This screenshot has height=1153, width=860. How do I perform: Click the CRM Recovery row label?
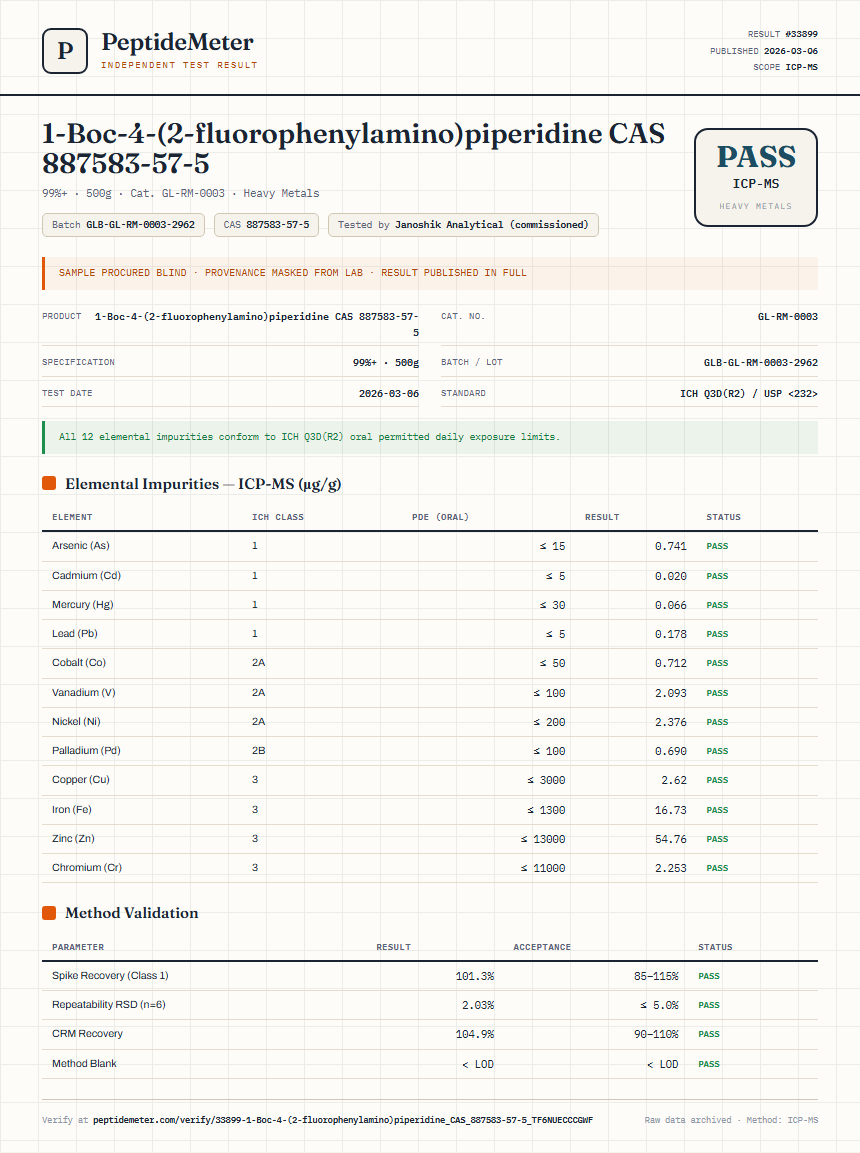point(87,1034)
